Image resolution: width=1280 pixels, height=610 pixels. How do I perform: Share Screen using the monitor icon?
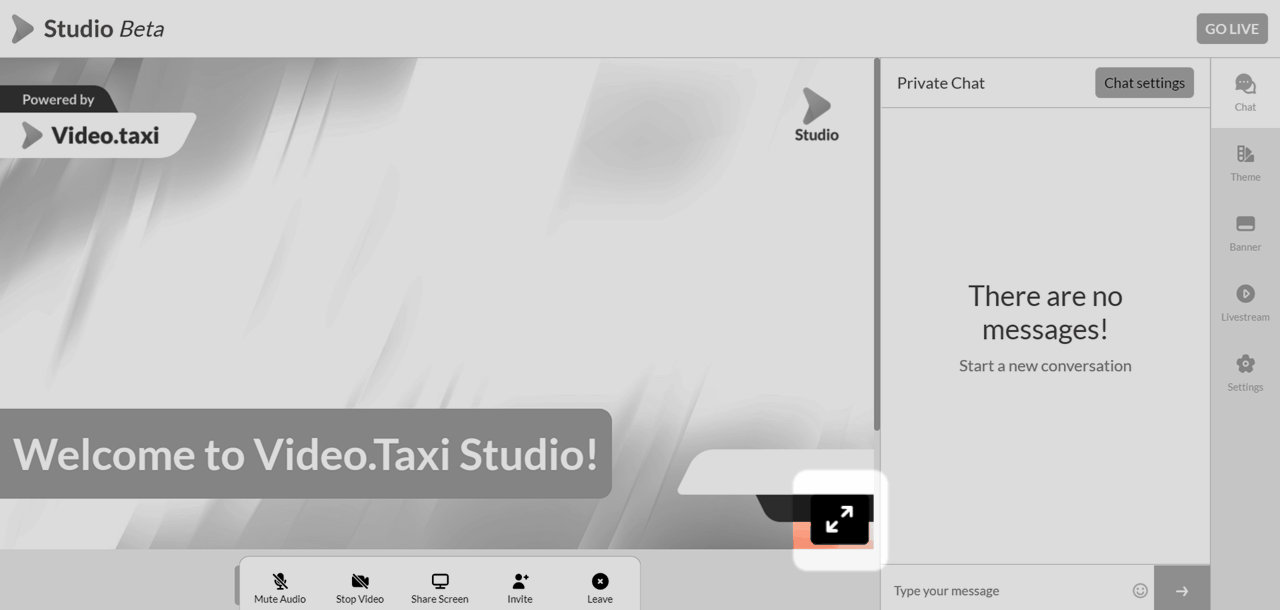440,588
